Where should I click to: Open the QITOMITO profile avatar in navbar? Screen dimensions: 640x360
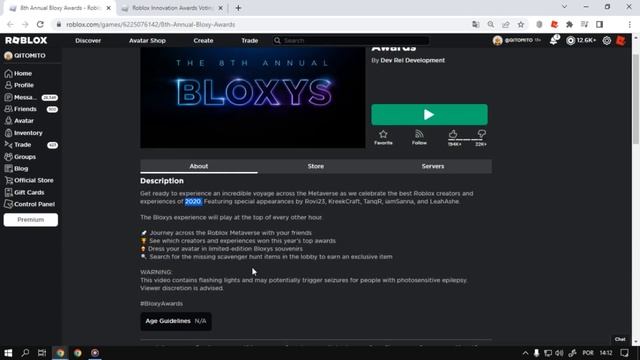(497, 40)
